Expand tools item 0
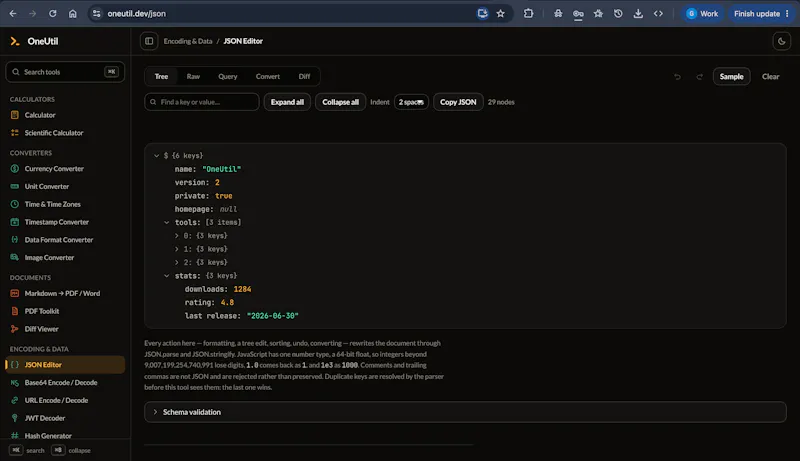The height and width of the screenshot is (461, 800). (x=177, y=236)
